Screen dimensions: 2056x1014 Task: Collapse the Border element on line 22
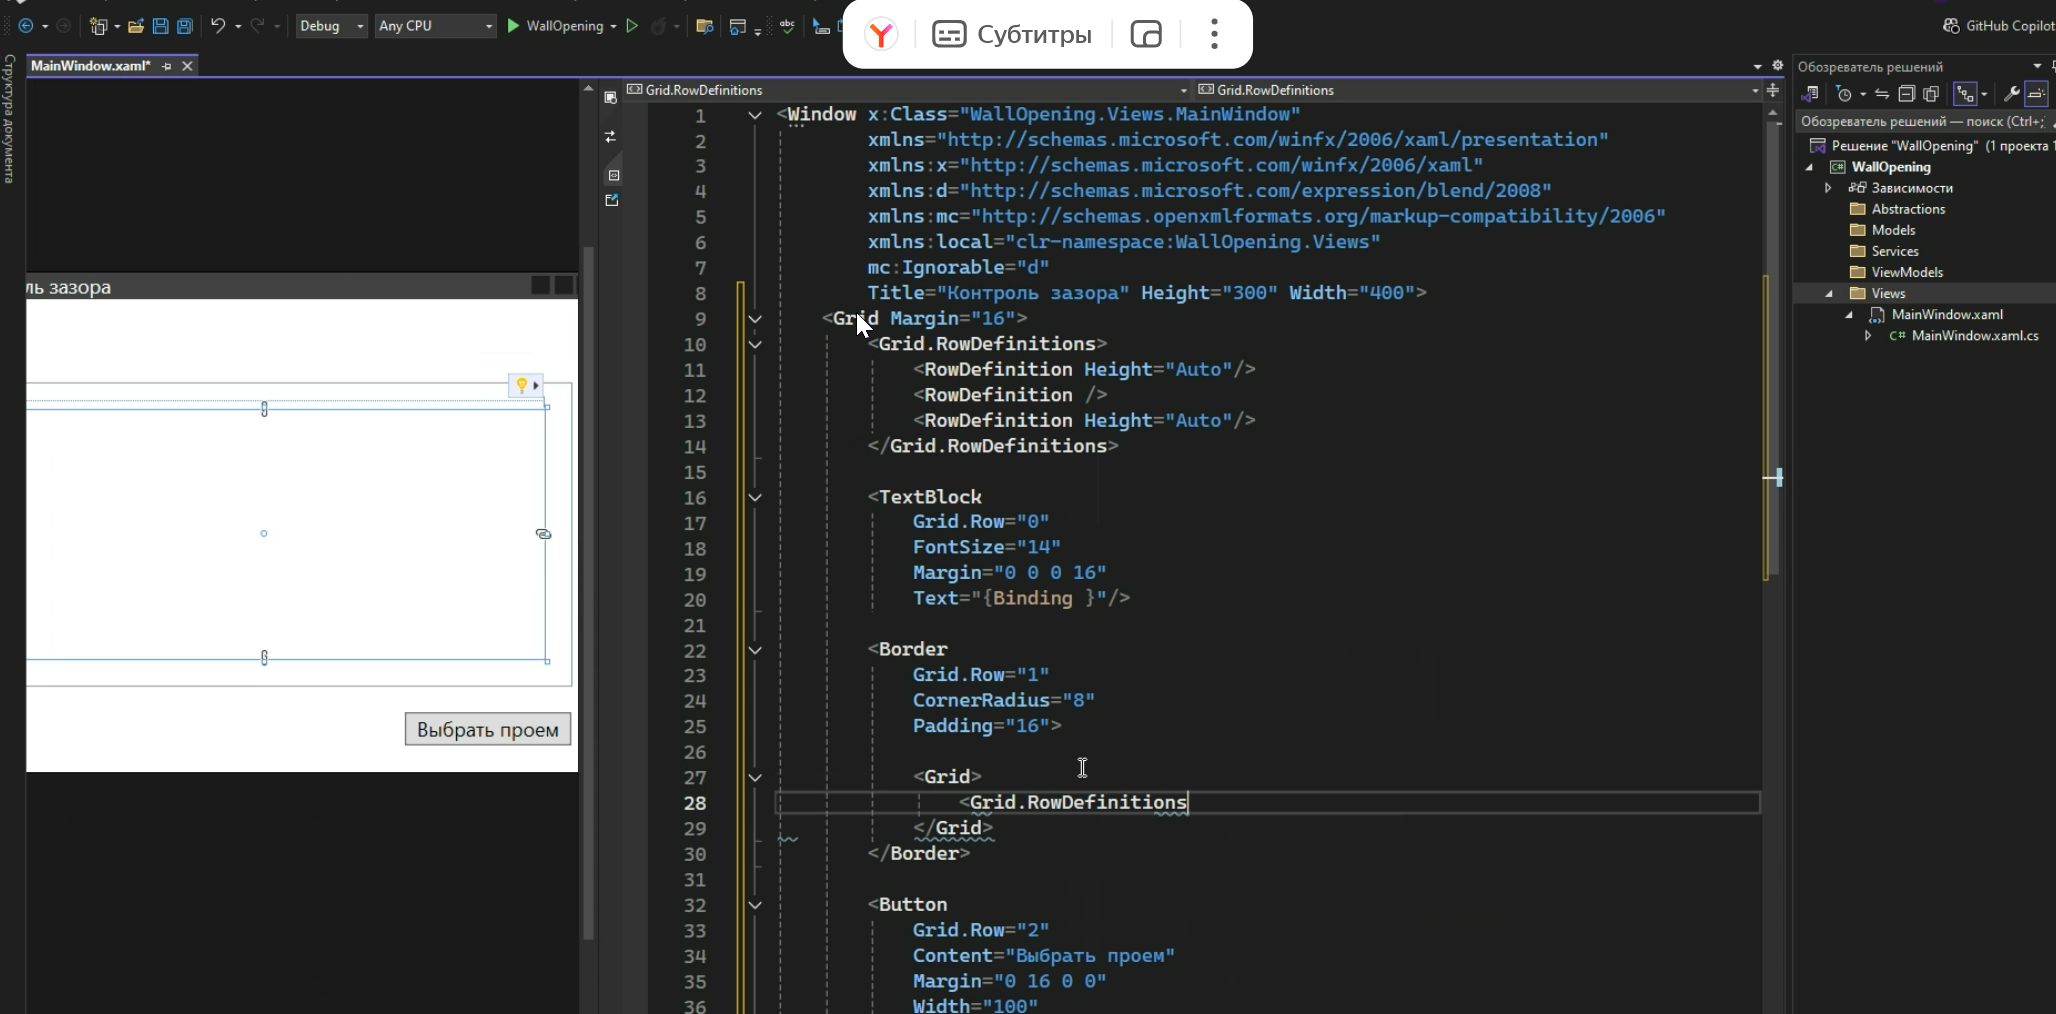click(755, 650)
